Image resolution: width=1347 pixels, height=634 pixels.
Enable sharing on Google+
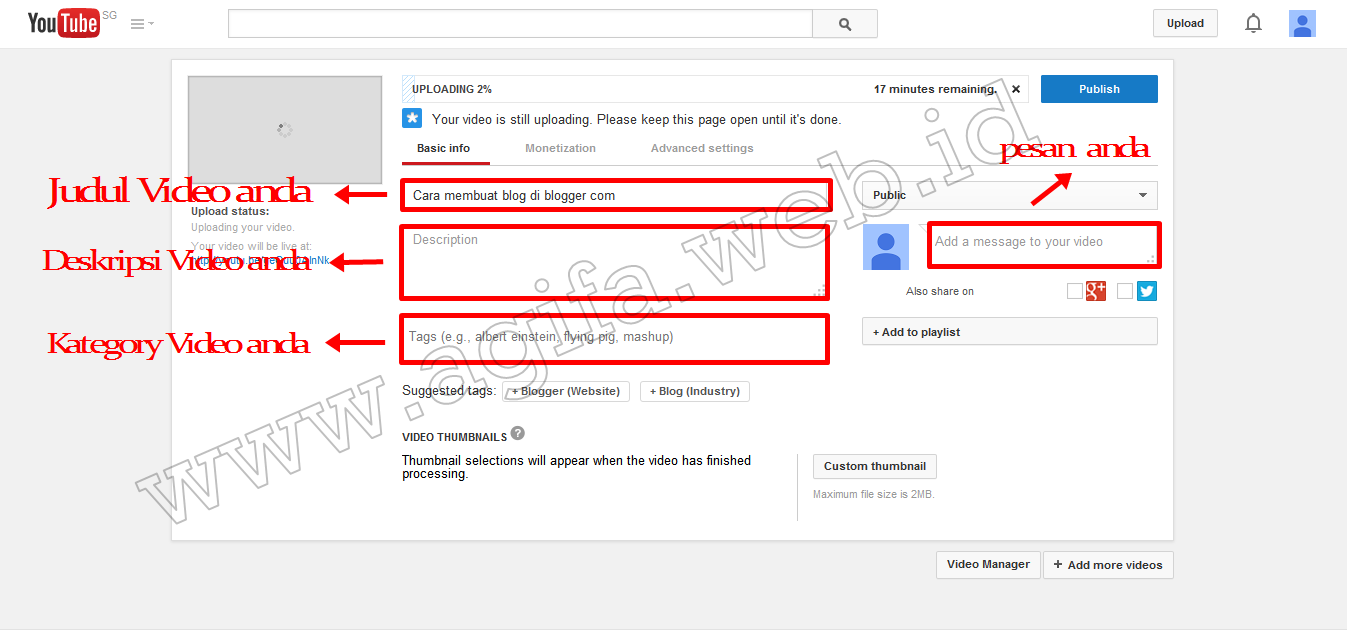click(x=1075, y=291)
